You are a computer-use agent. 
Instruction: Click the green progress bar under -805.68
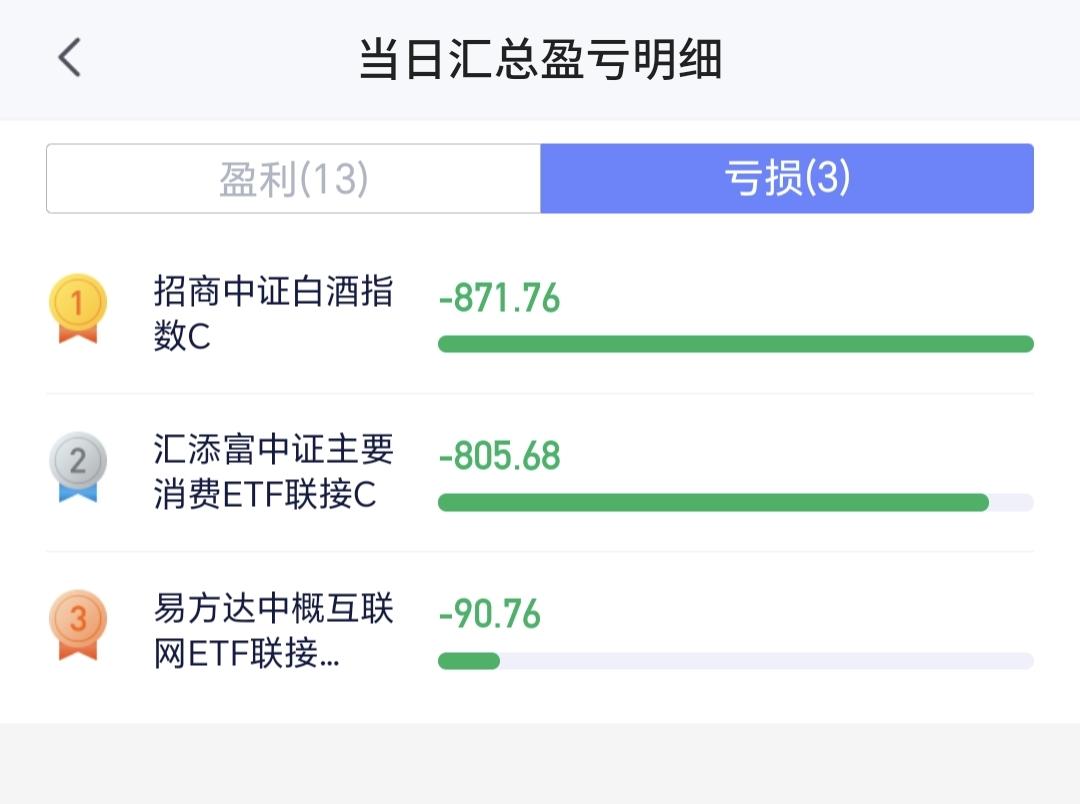pyautogui.click(x=714, y=502)
